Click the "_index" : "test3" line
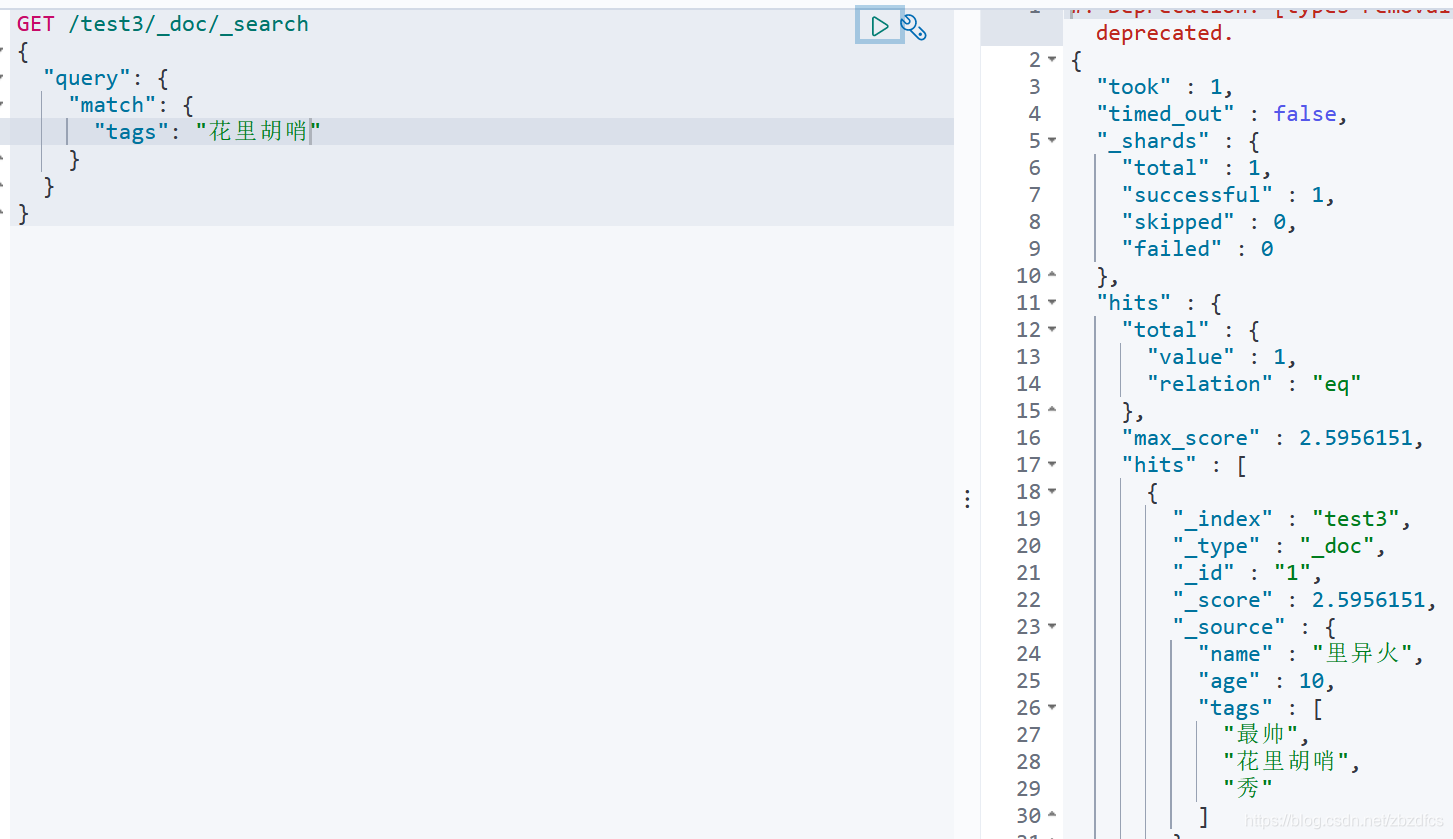This screenshot has width=1453, height=839. pyautogui.click(x=1292, y=519)
